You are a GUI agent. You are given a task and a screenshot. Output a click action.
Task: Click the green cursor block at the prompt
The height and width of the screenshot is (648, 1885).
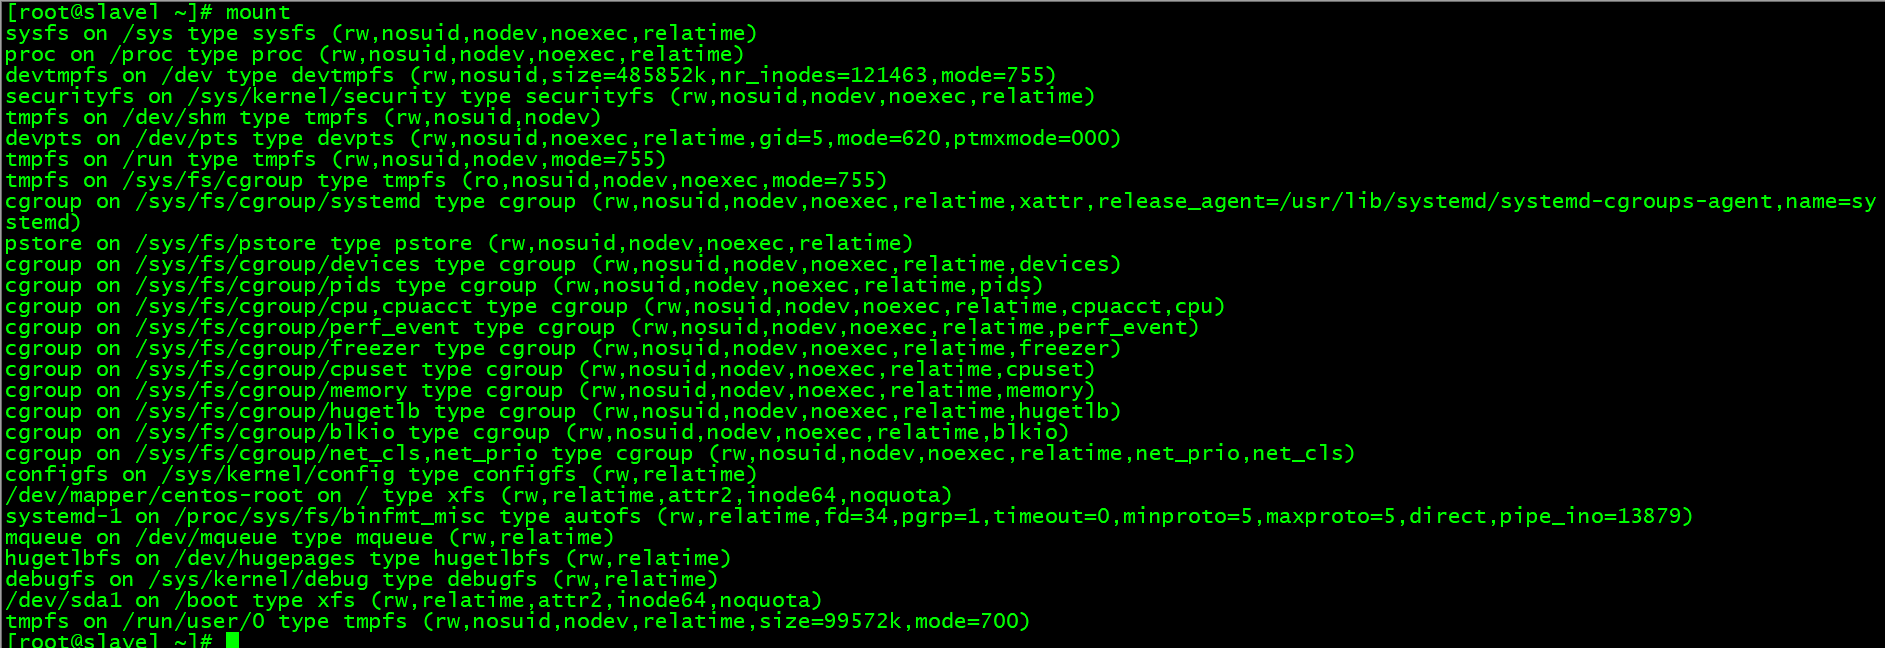[x=233, y=640]
